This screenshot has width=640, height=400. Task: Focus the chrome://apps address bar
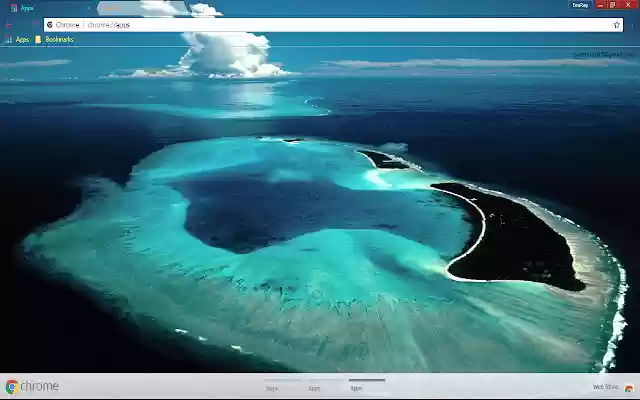333,25
